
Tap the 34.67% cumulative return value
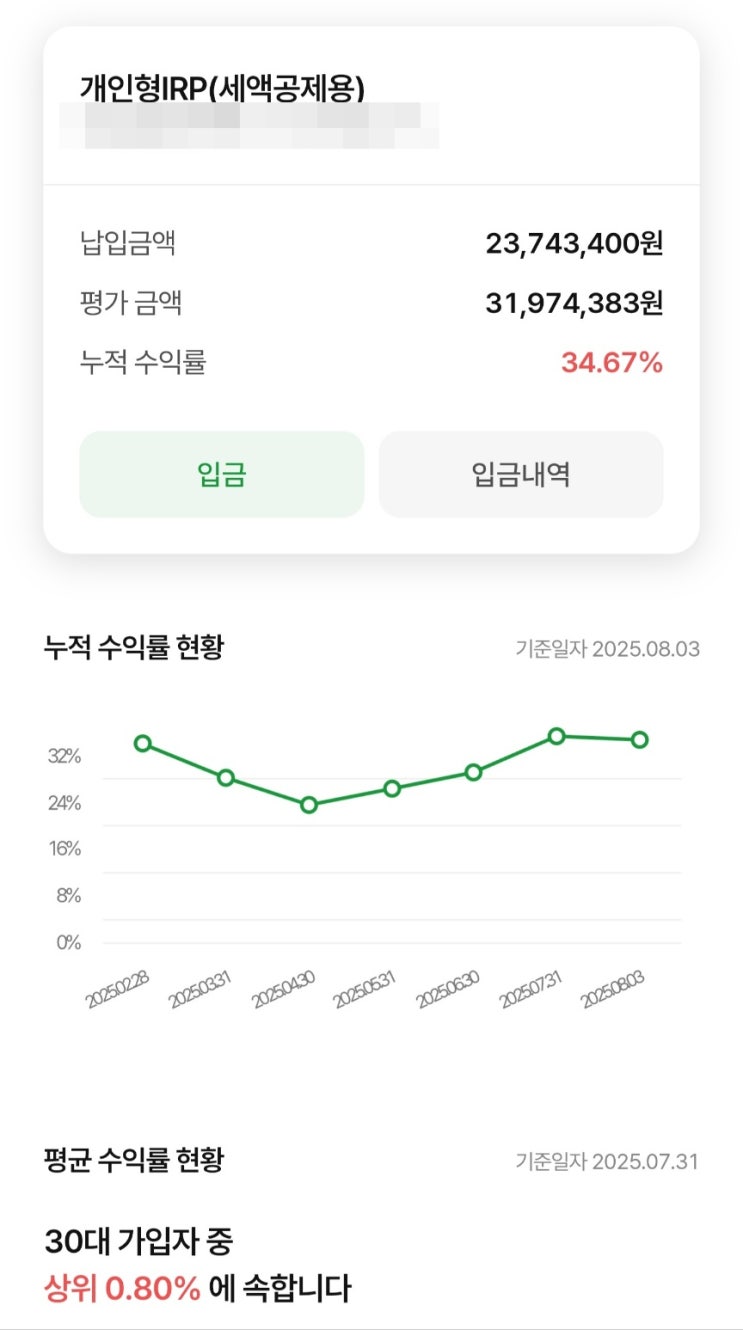click(x=612, y=362)
